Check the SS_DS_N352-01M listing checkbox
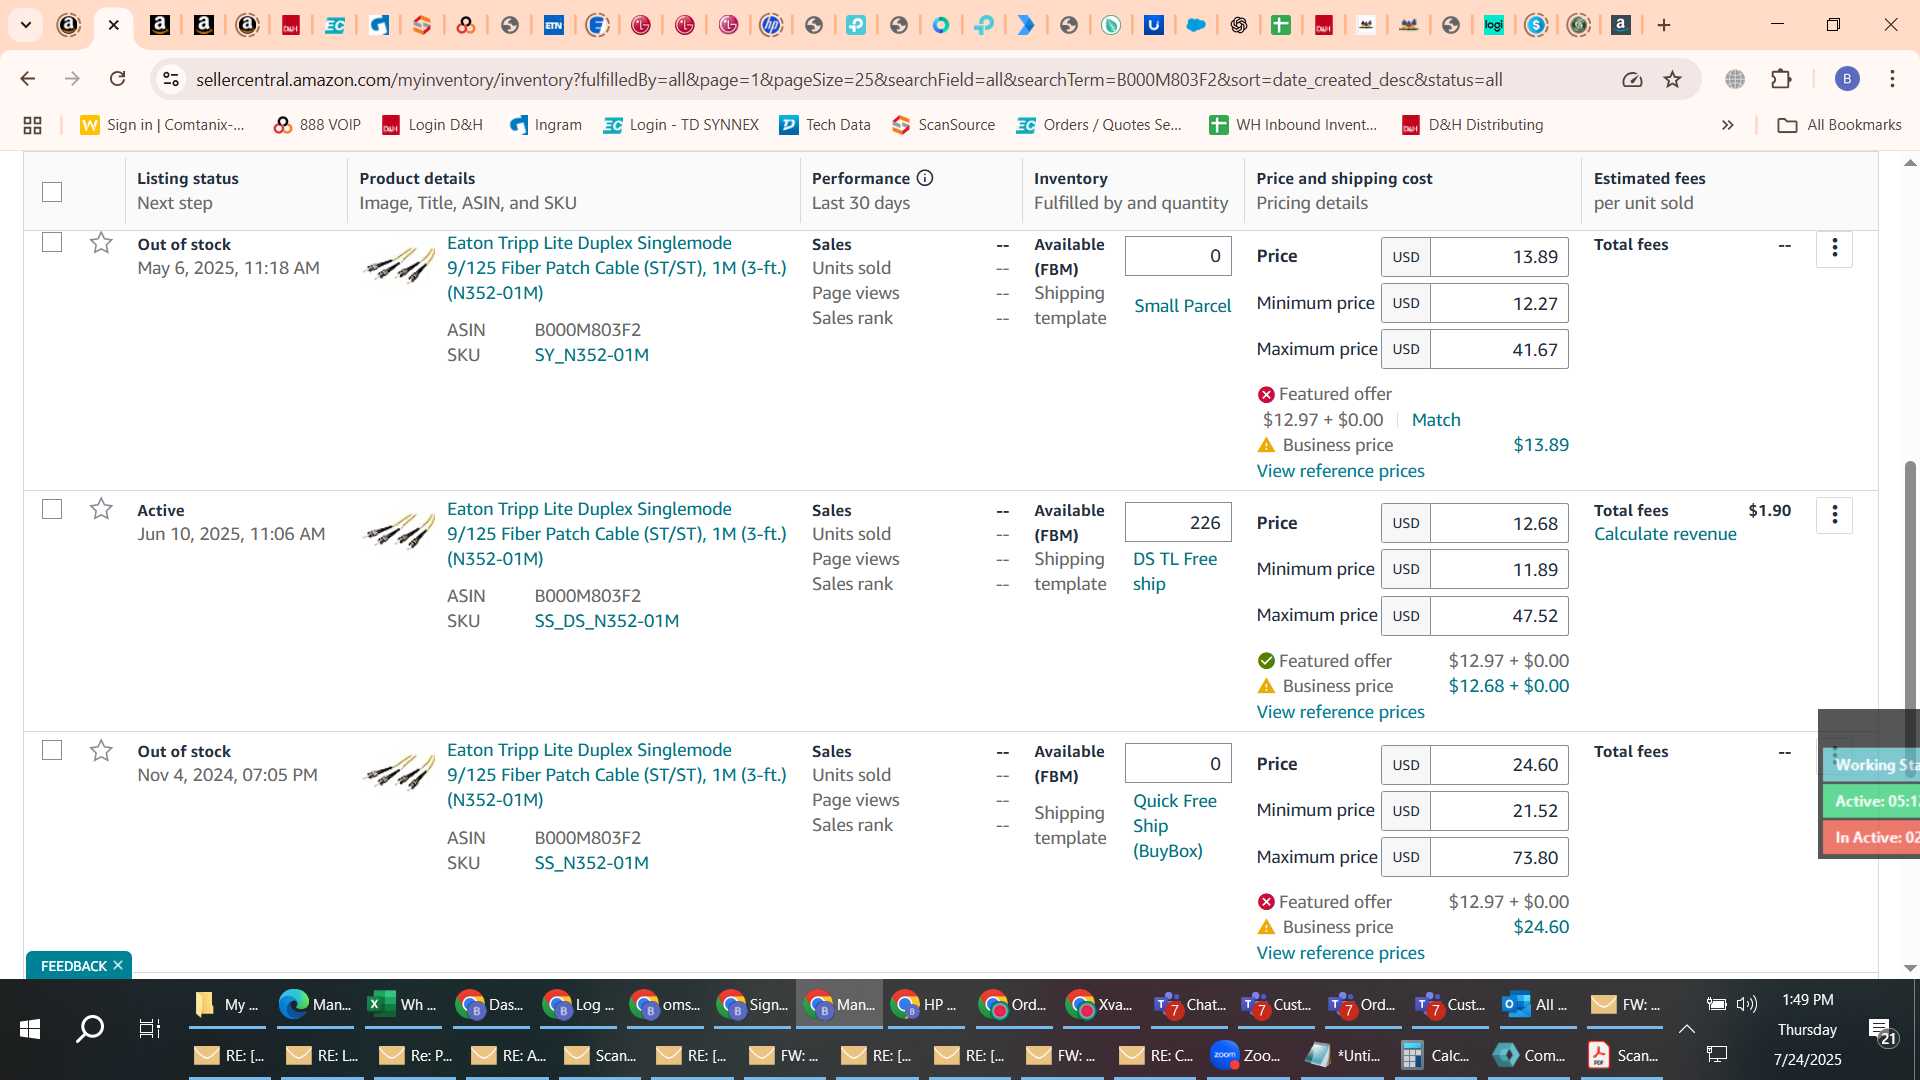The width and height of the screenshot is (1920, 1080). coord(52,509)
